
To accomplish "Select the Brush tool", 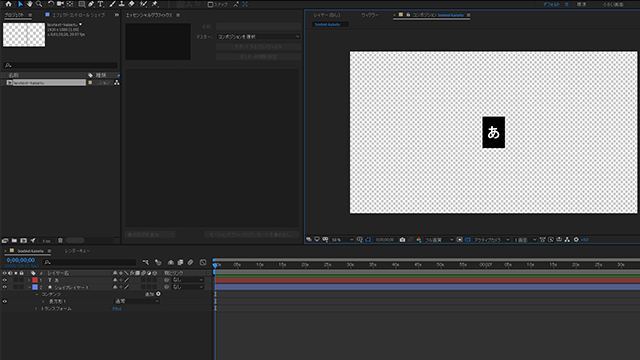I will (112, 4).
